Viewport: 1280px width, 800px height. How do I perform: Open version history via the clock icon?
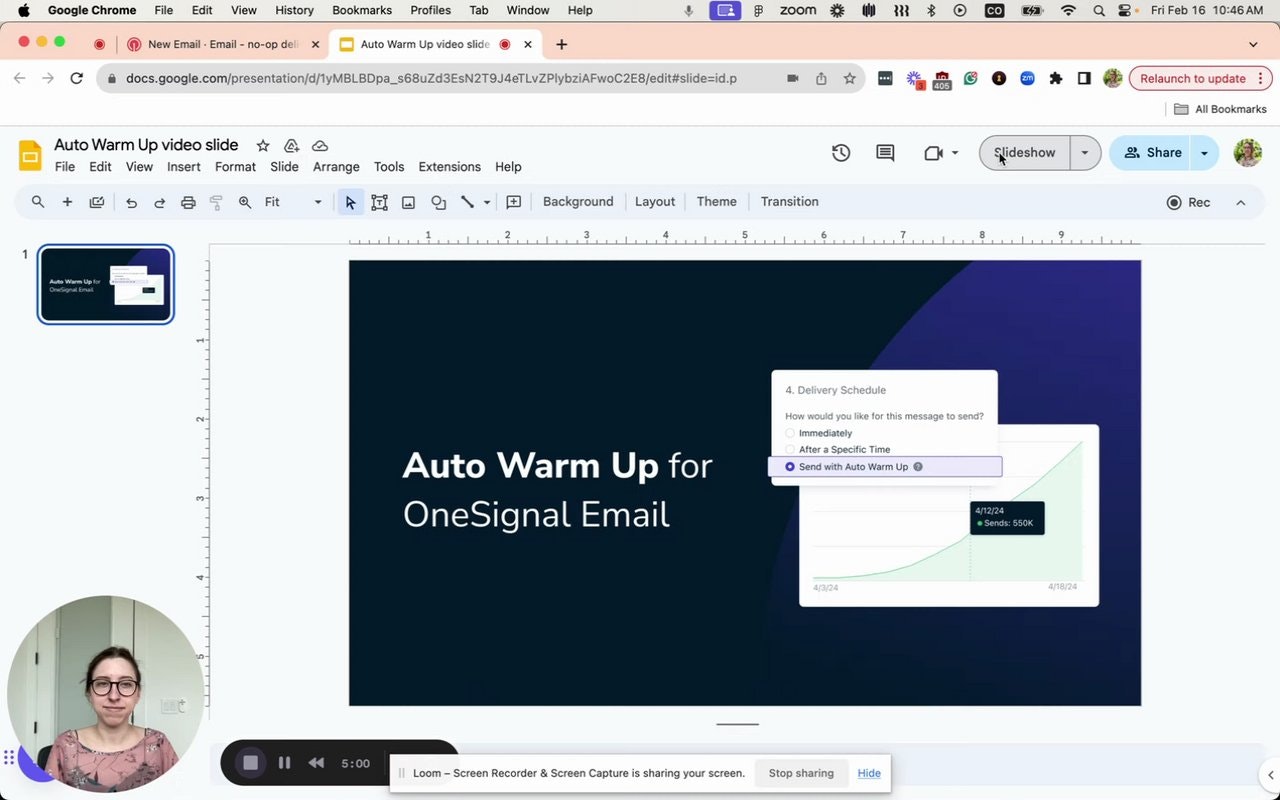(840, 152)
